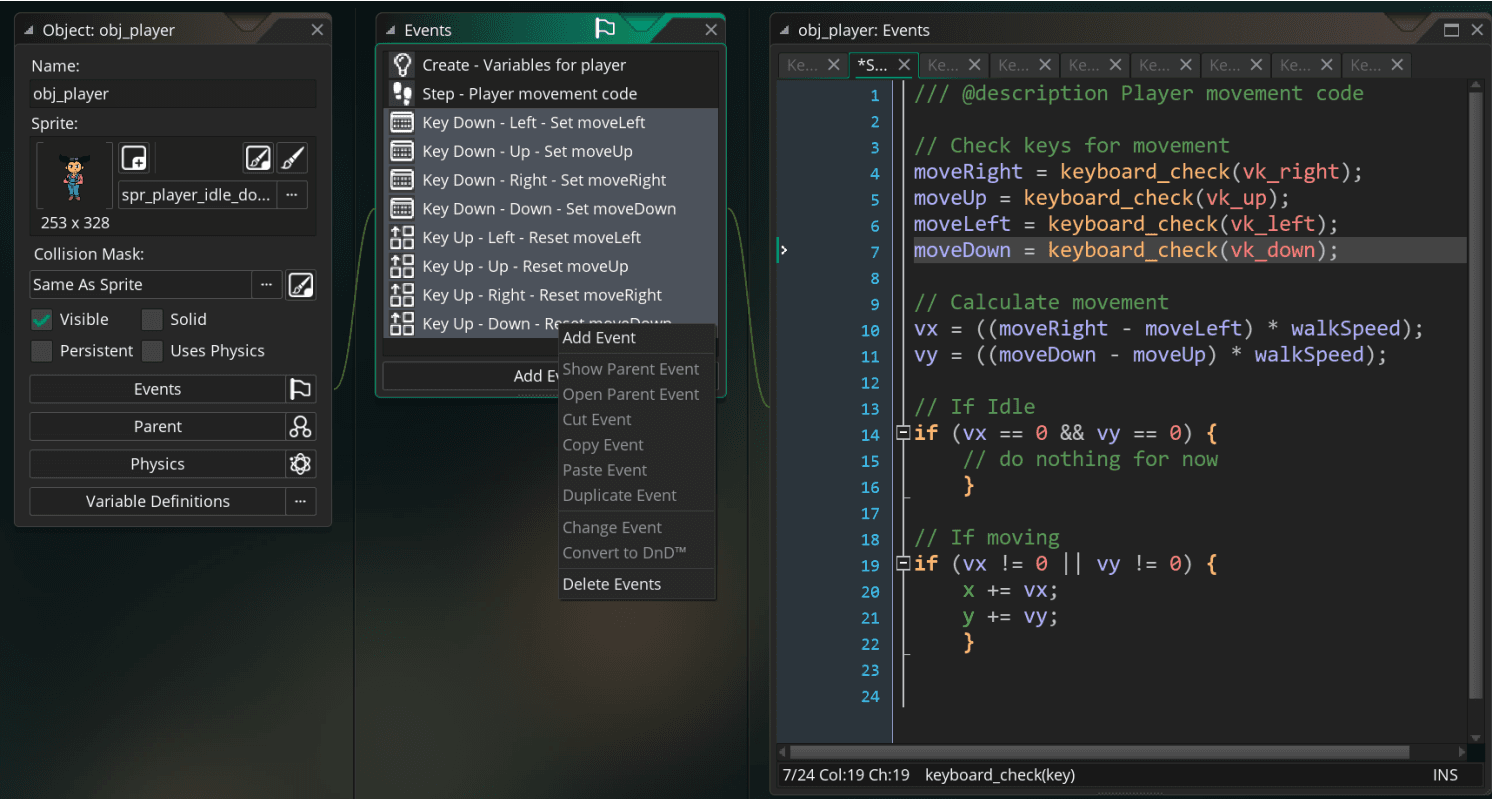Screen dimensions: 1492x799
Task: Click the parent link icon on Parent button
Action: point(298,426)
